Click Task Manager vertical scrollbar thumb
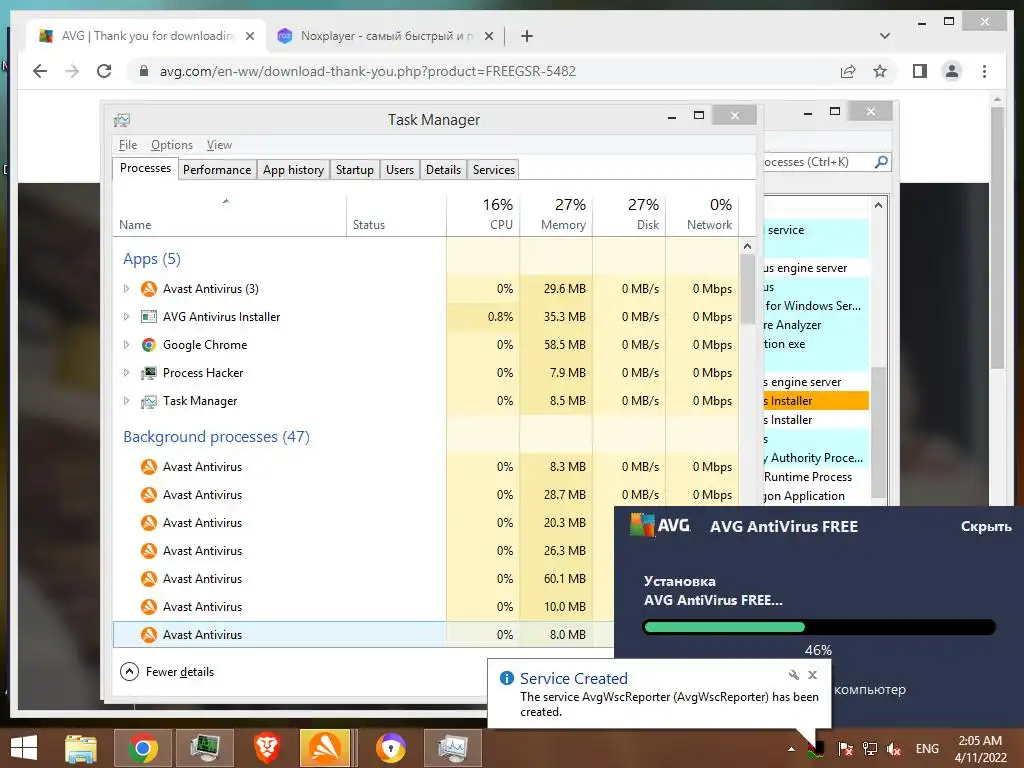 (747, 289)
